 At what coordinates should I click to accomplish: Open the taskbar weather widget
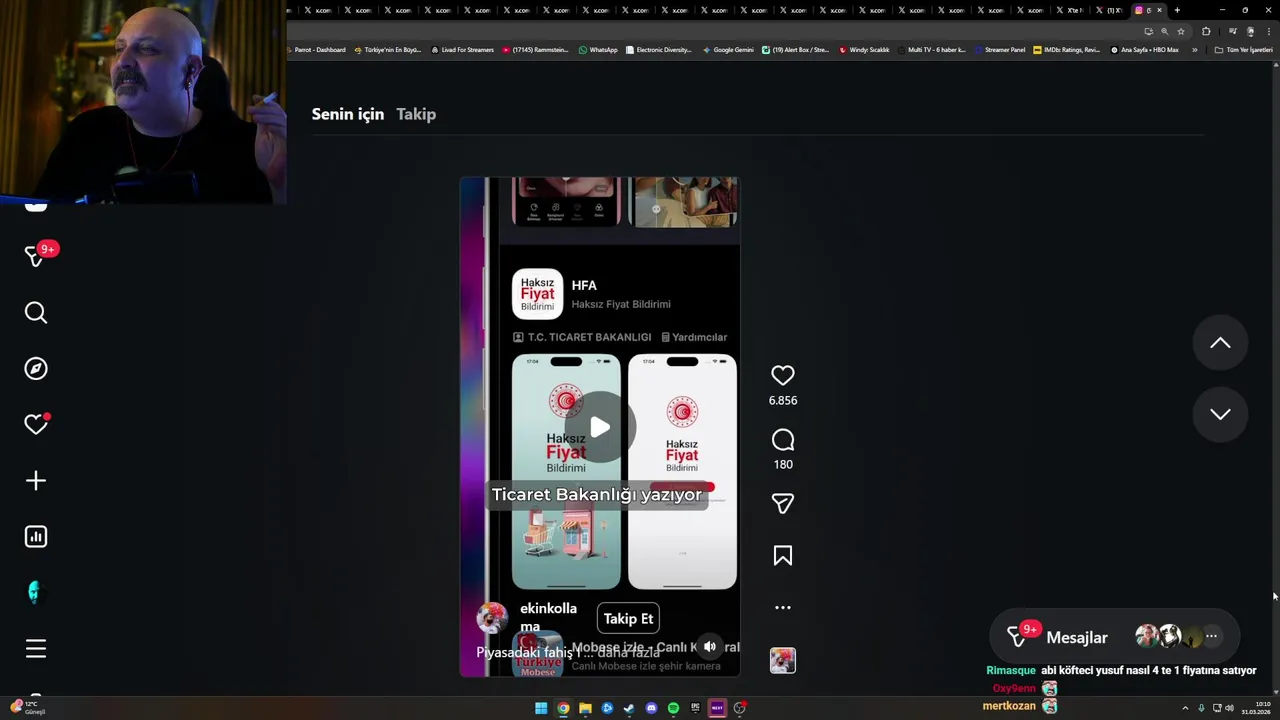coord(27,708)
